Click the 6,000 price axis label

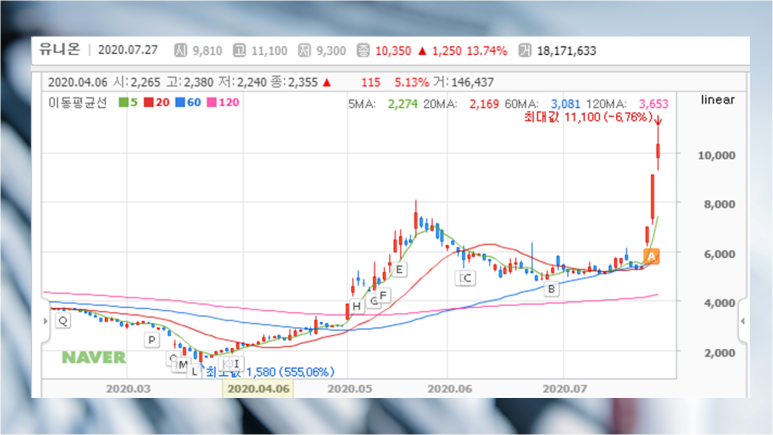[x=719, y=254]
